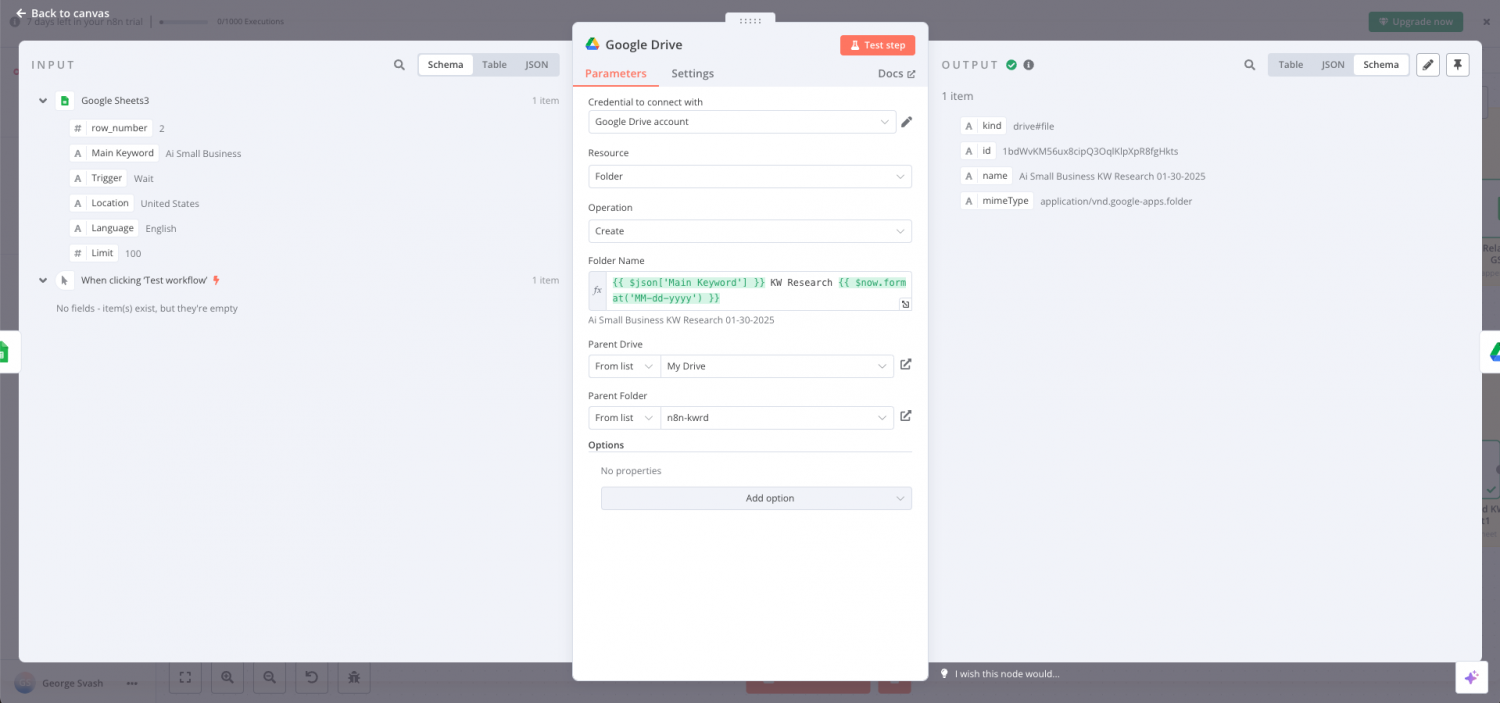Screen dimensions: 1500x703
Task: Open the Docs link
Action: pos(895,73)
